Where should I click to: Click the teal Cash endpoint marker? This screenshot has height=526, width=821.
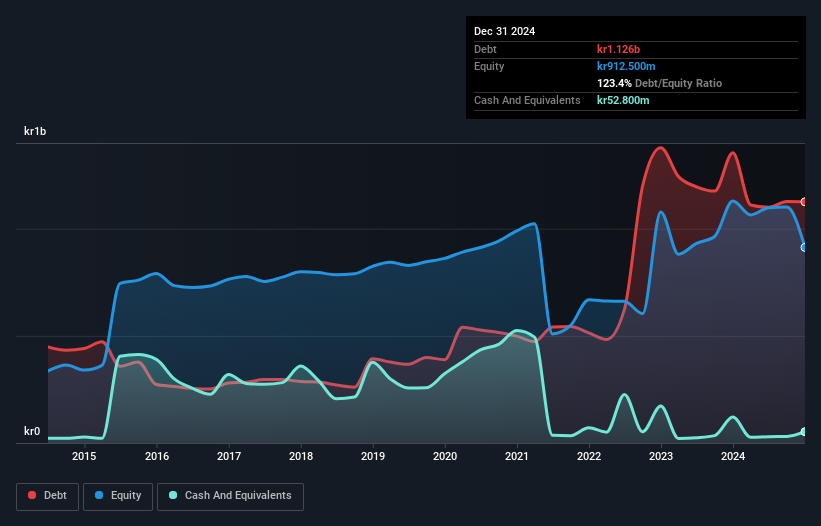[x=804, y=432]
